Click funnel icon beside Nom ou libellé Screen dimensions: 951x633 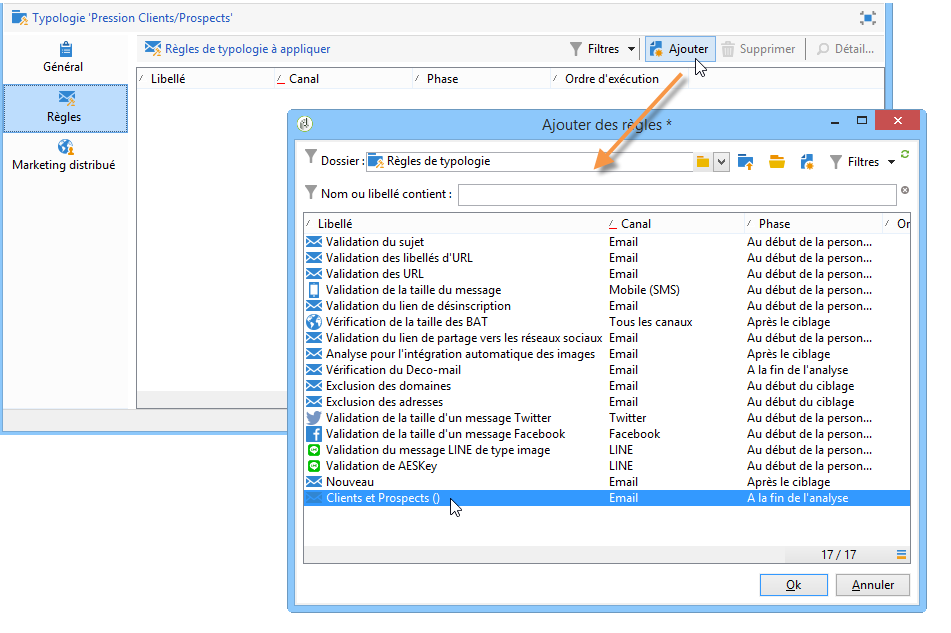311,192
